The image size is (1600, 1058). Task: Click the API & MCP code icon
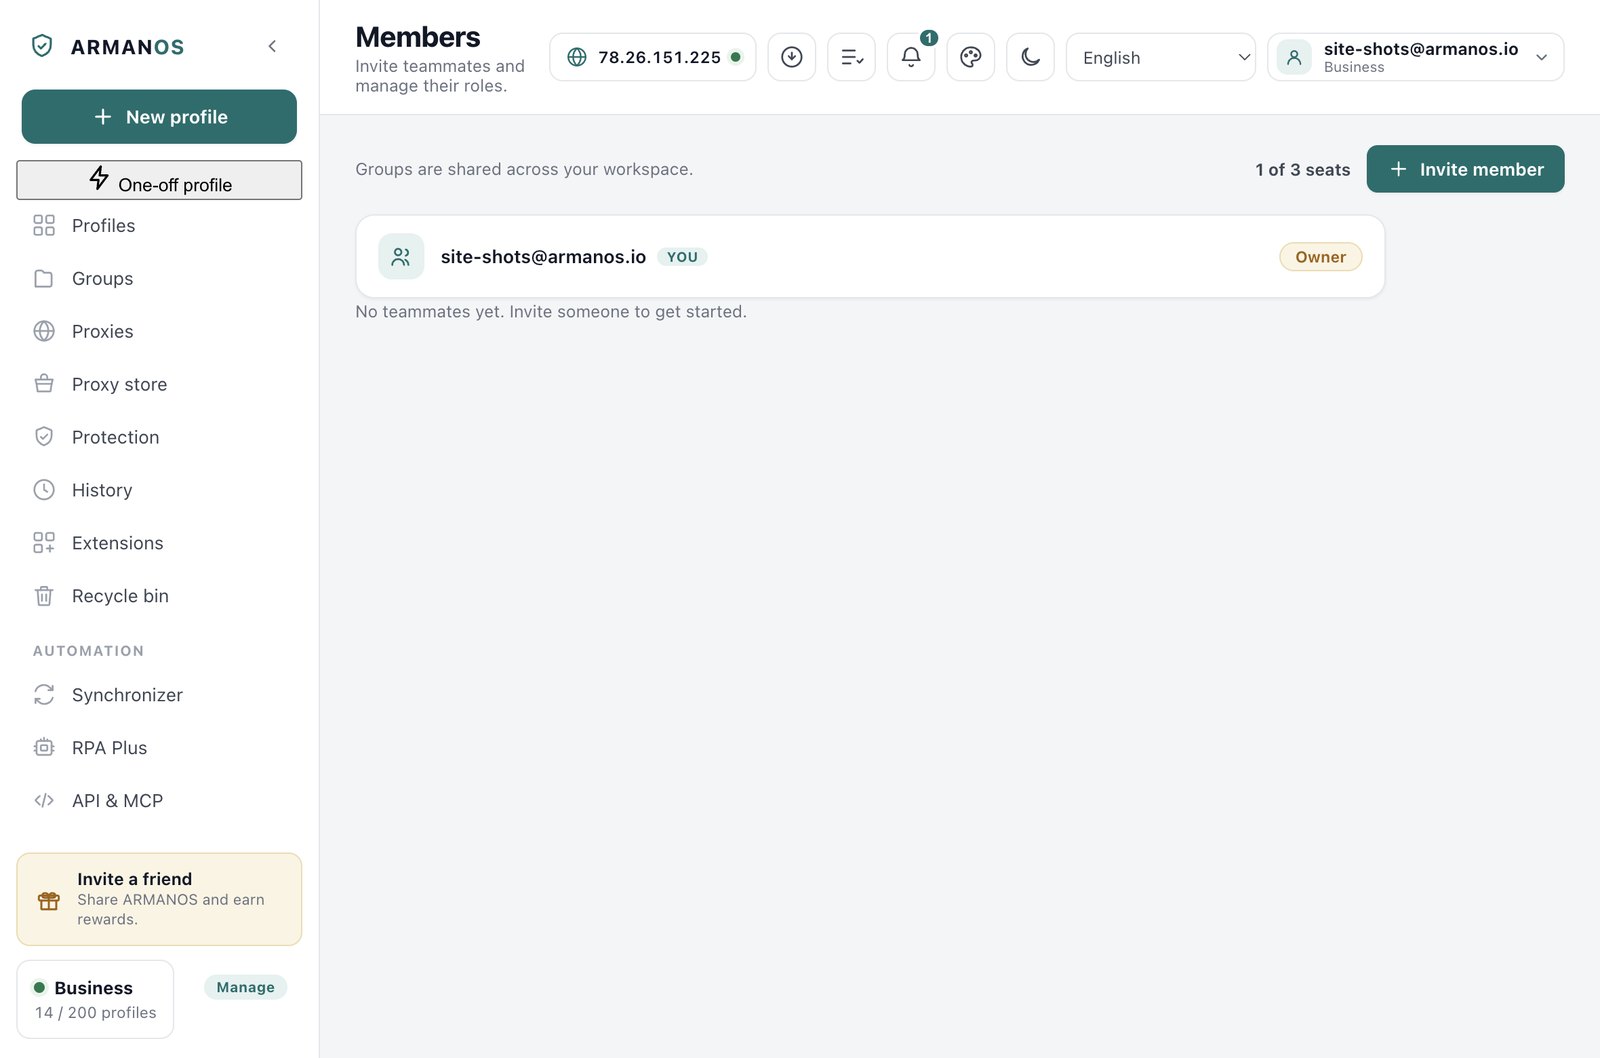44,802
